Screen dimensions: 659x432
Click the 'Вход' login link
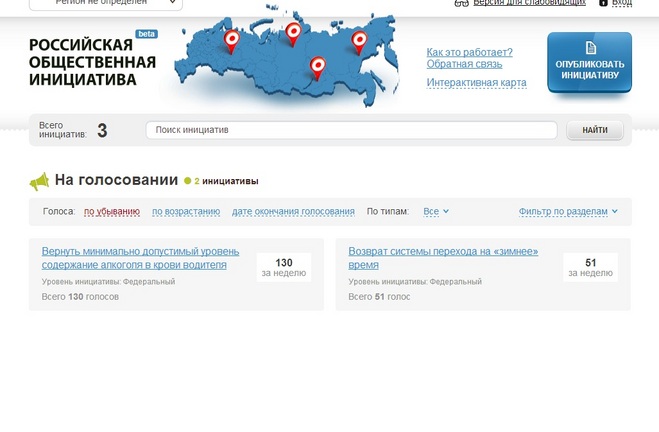tap(622, 3)
